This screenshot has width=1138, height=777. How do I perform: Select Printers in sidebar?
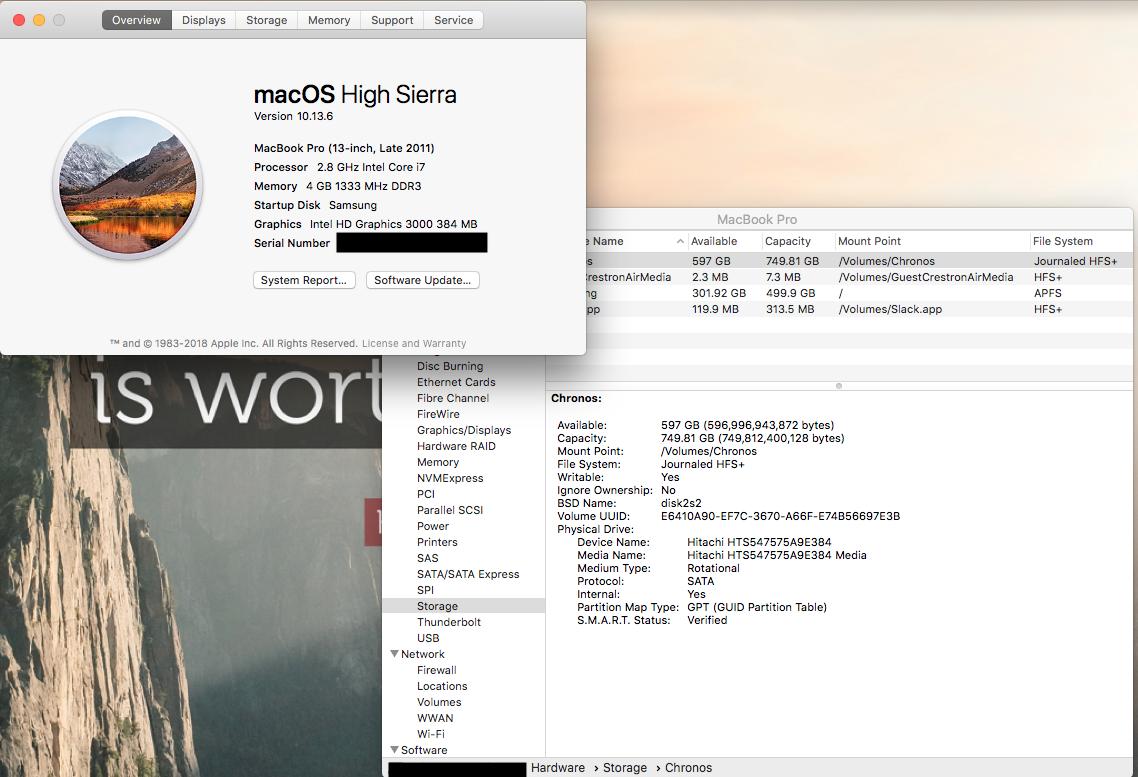(x=437, y=541)
